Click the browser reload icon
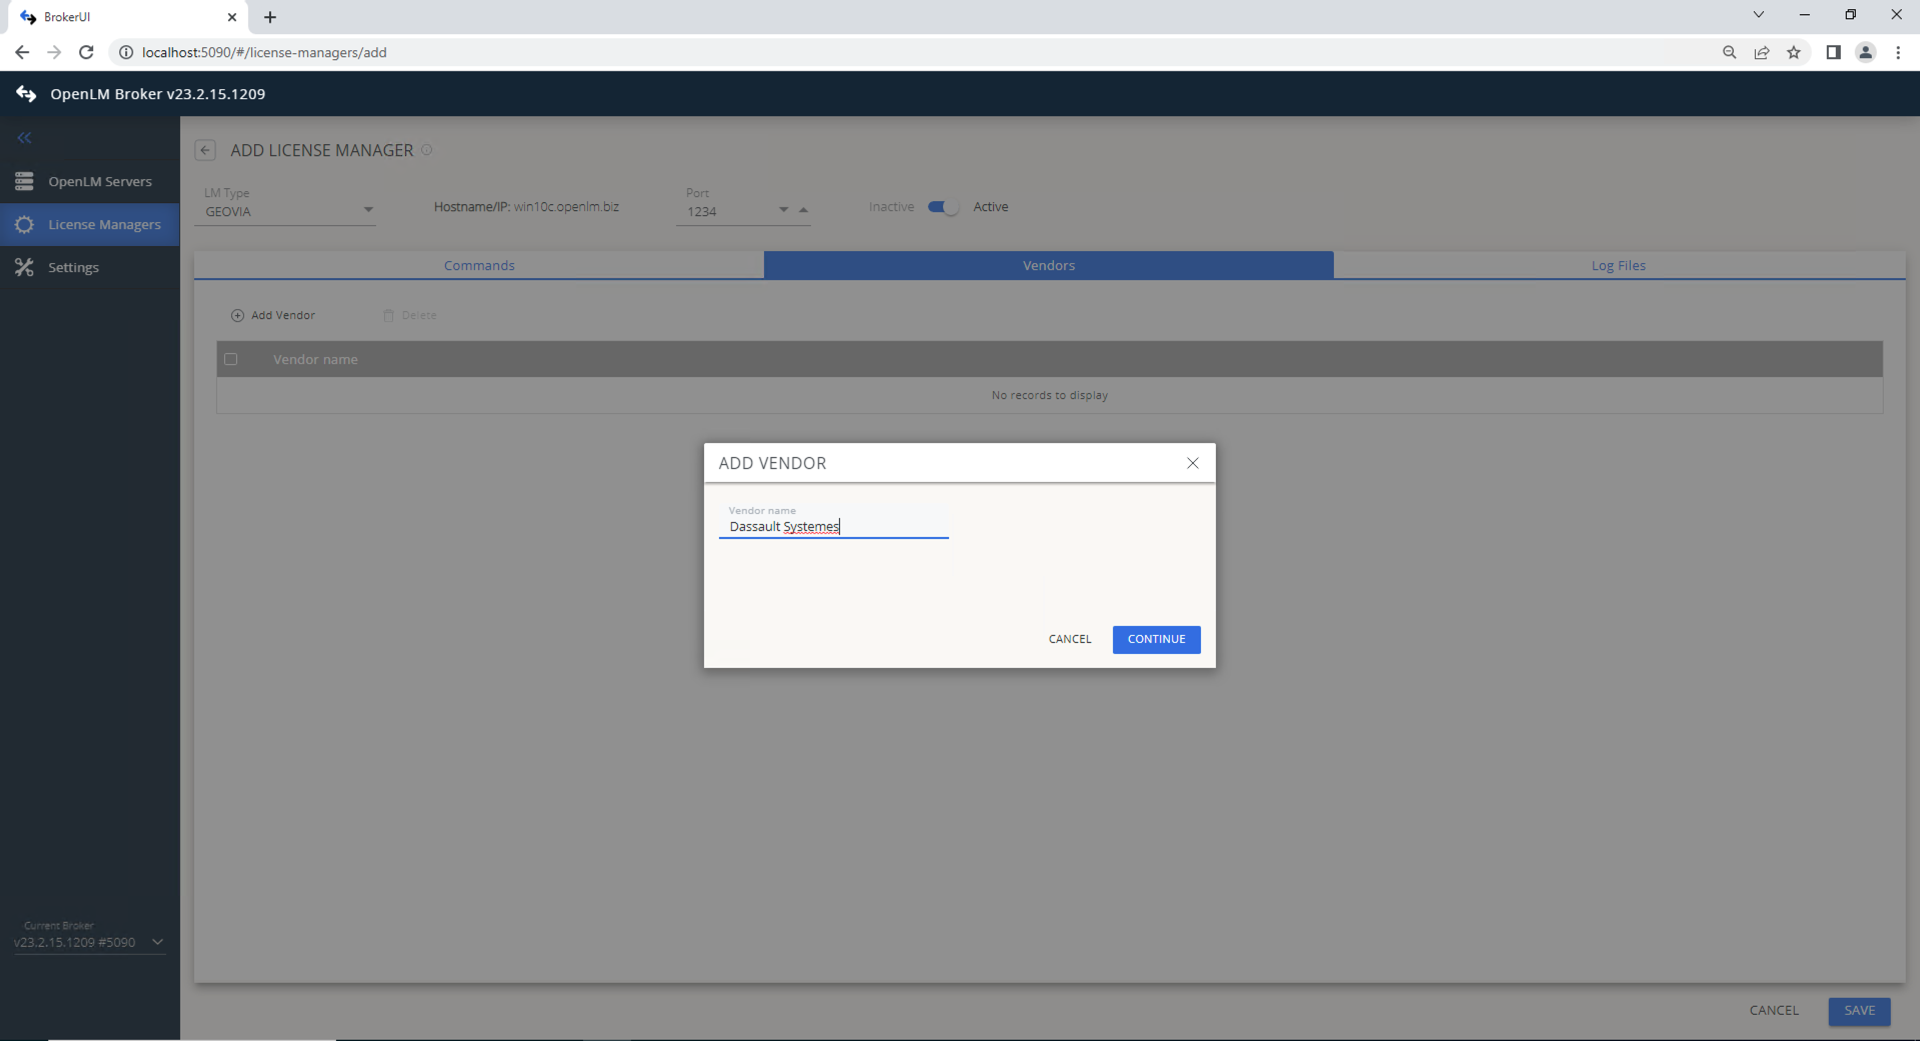Screen dimensions: 1920x1041 86,52
